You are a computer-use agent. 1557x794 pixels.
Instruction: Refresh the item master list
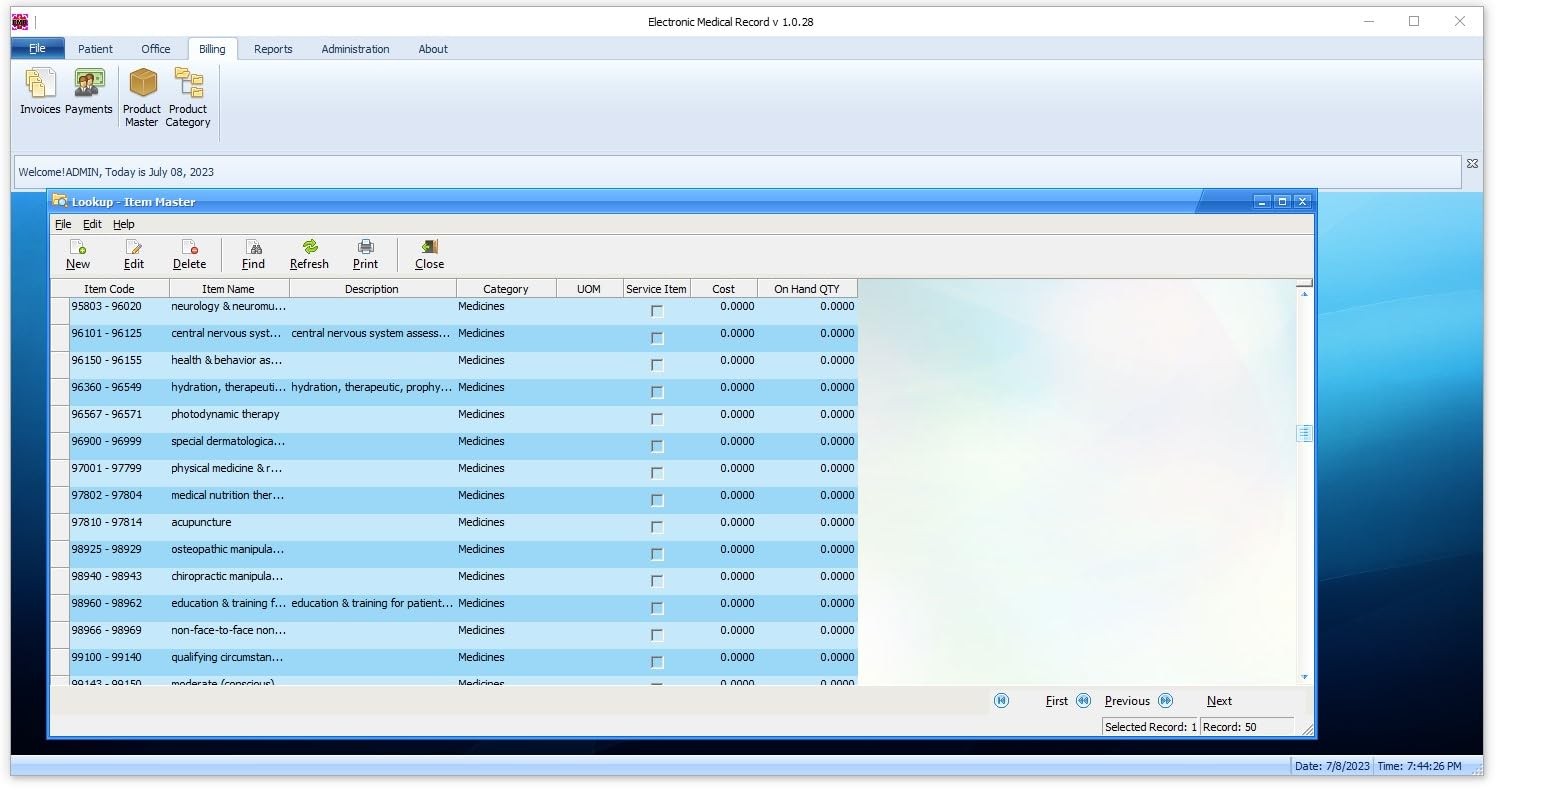point(309,254)
